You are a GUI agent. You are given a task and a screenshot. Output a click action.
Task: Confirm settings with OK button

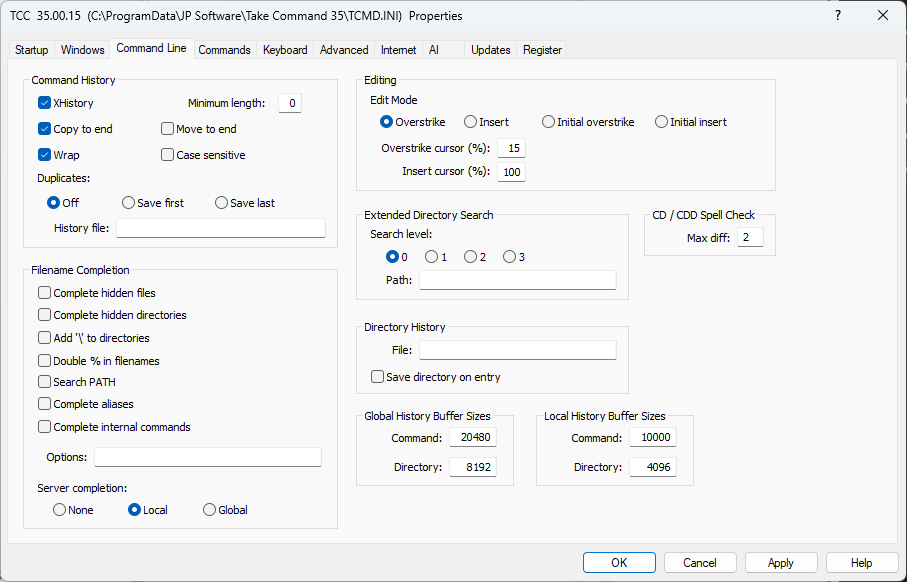click(620, 562)
